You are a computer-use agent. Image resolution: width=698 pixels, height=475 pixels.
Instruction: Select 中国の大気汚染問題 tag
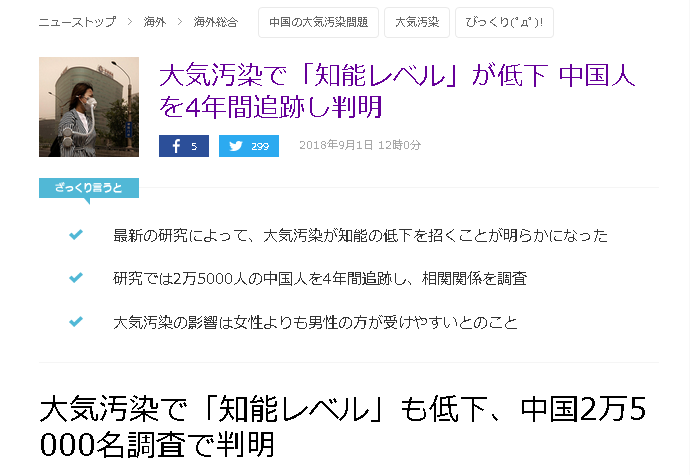click(318, 22)
